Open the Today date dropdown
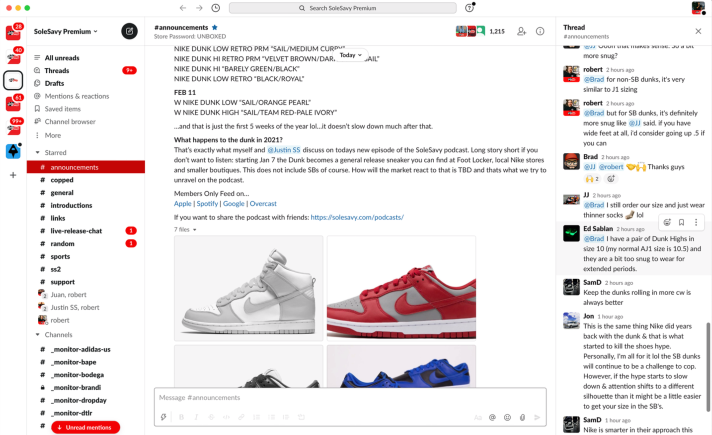The width and height of the screenshot is (712, 435). (x=350, y=55)
